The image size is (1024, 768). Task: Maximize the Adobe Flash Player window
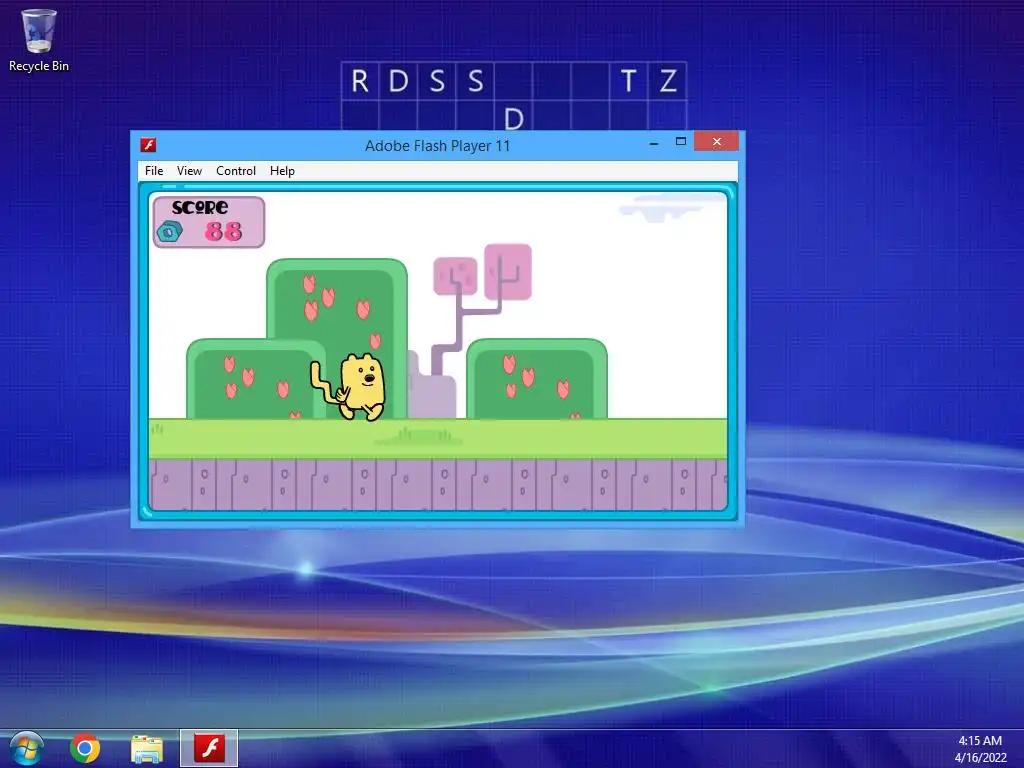pos(680,142)
